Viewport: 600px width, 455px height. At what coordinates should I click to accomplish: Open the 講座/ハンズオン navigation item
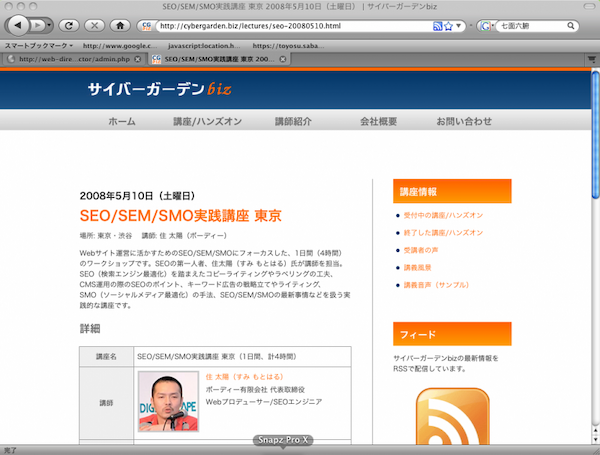(x=207, y=121)
